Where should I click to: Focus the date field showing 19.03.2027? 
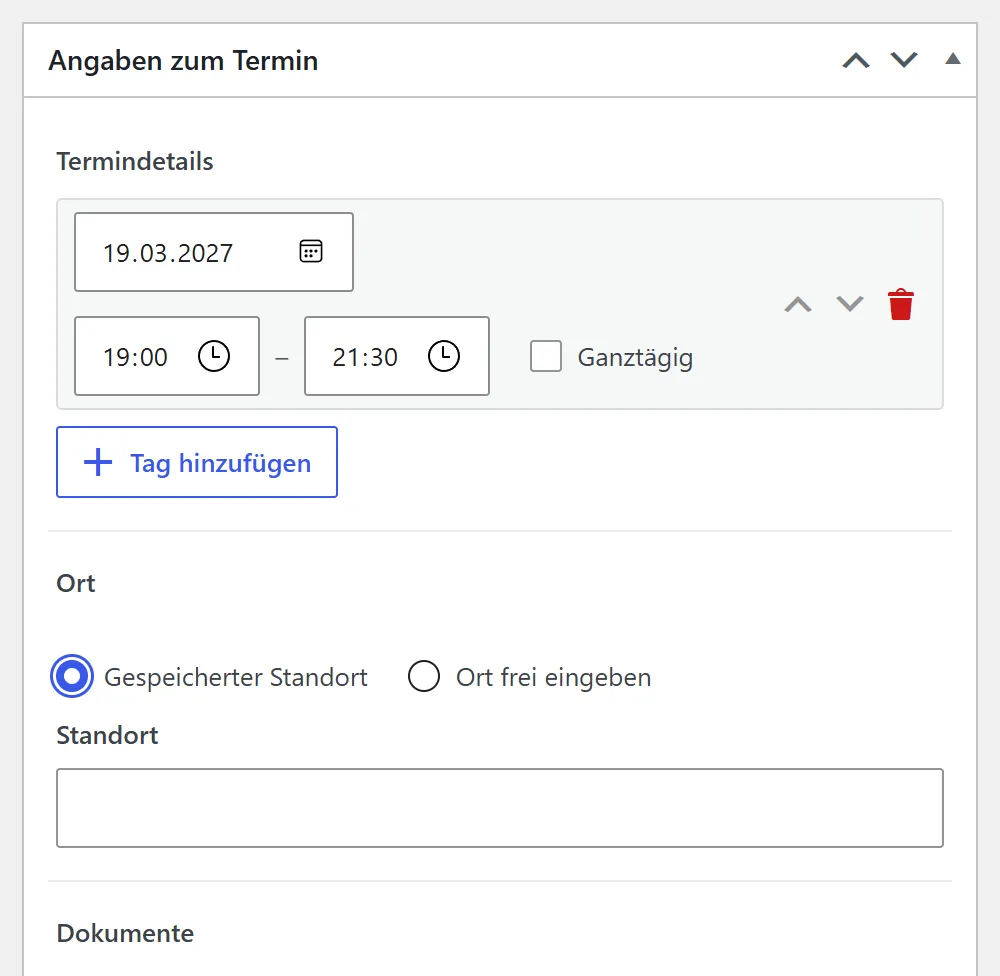pyautogui.click(x=214, y=252)
